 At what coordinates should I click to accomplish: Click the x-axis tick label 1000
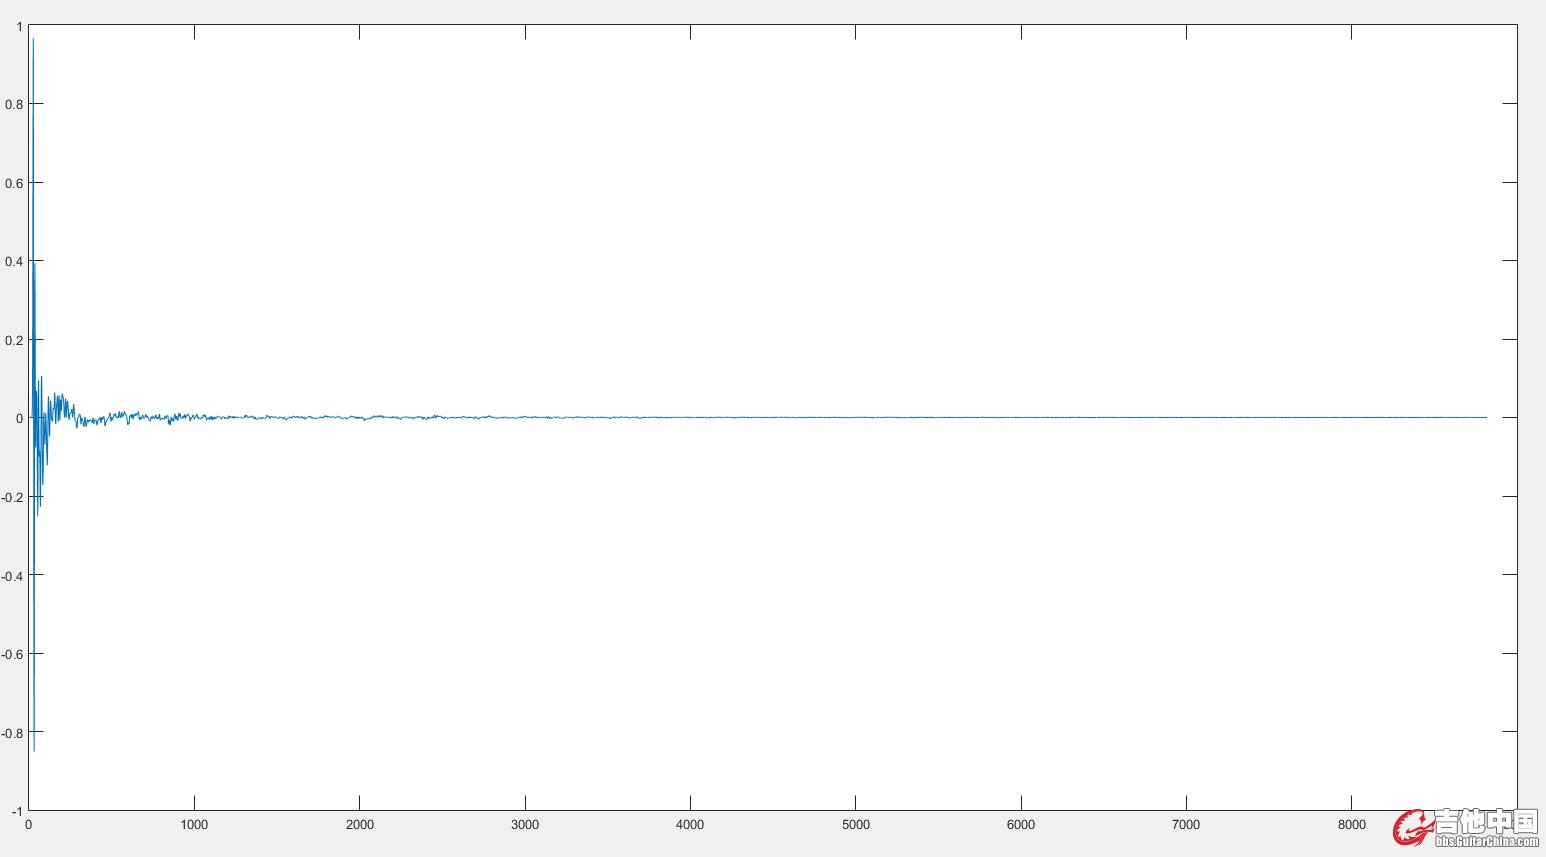(194, 825)
